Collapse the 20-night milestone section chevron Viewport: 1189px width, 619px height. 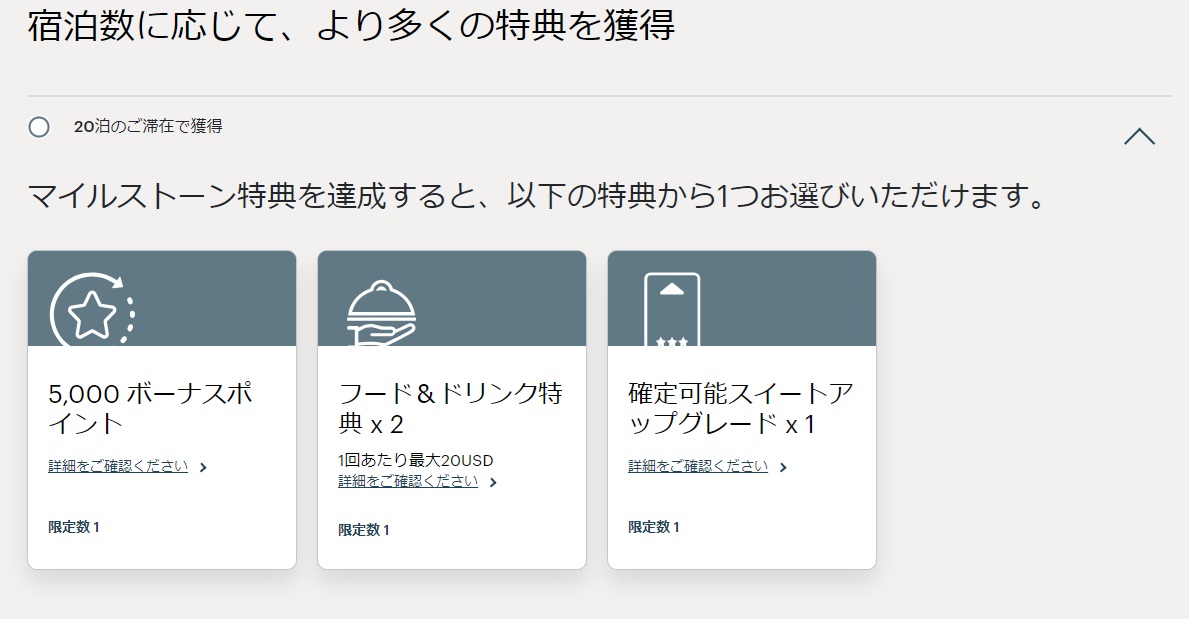[x=1139, y=137]
